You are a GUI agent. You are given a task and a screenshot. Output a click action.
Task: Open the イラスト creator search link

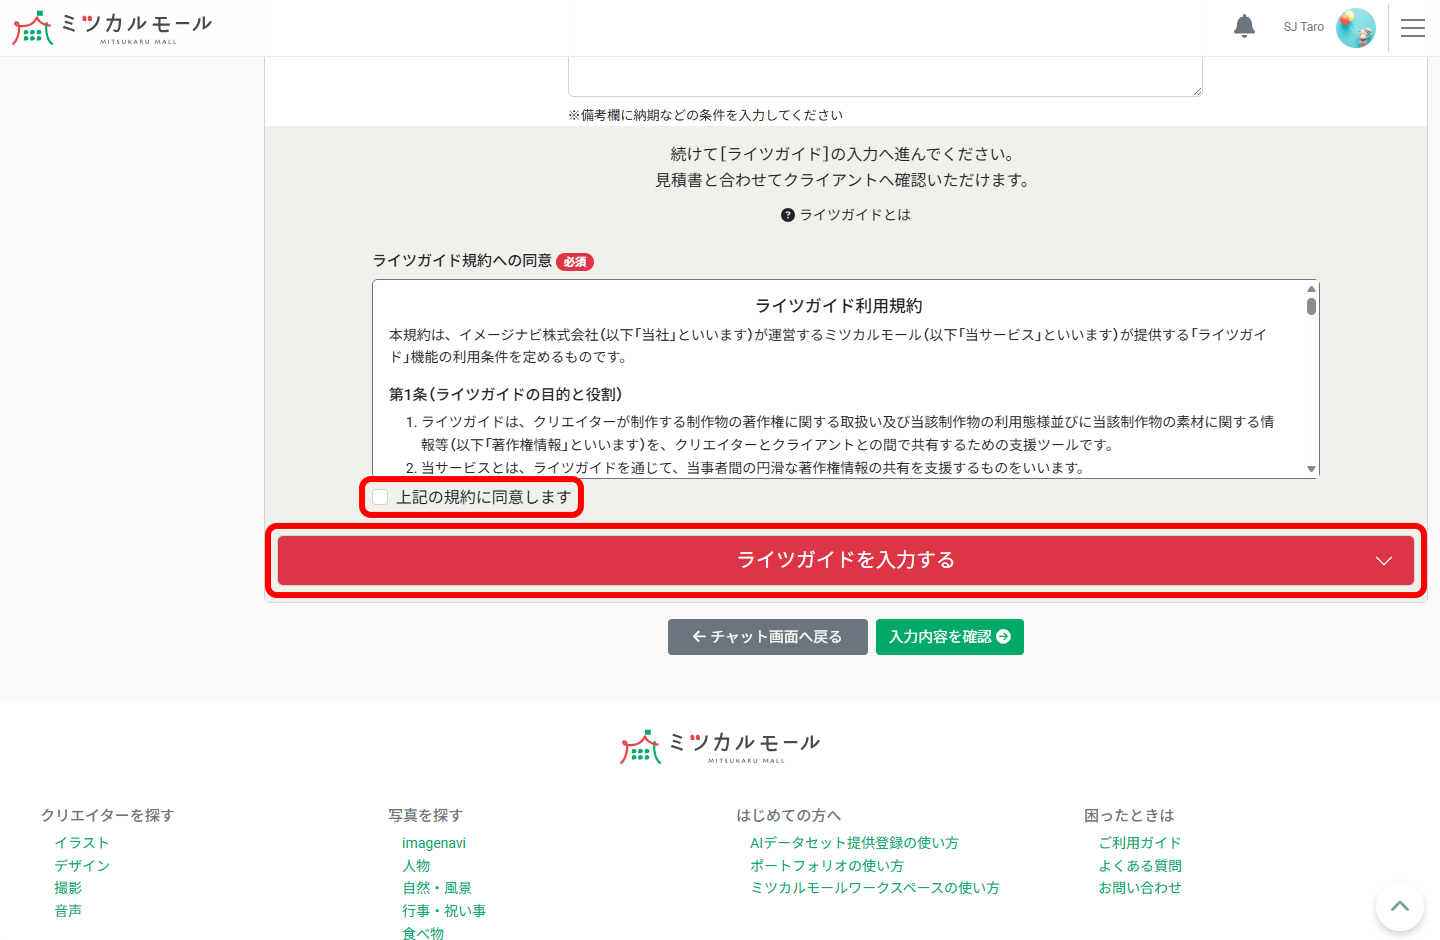pos(82,842)
